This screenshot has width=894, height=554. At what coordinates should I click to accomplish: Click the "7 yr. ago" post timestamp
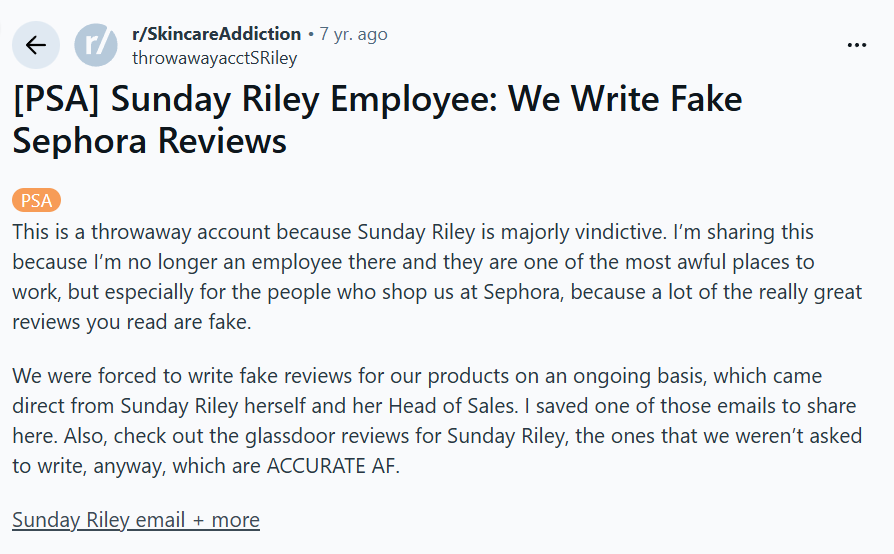pos(353,34)
